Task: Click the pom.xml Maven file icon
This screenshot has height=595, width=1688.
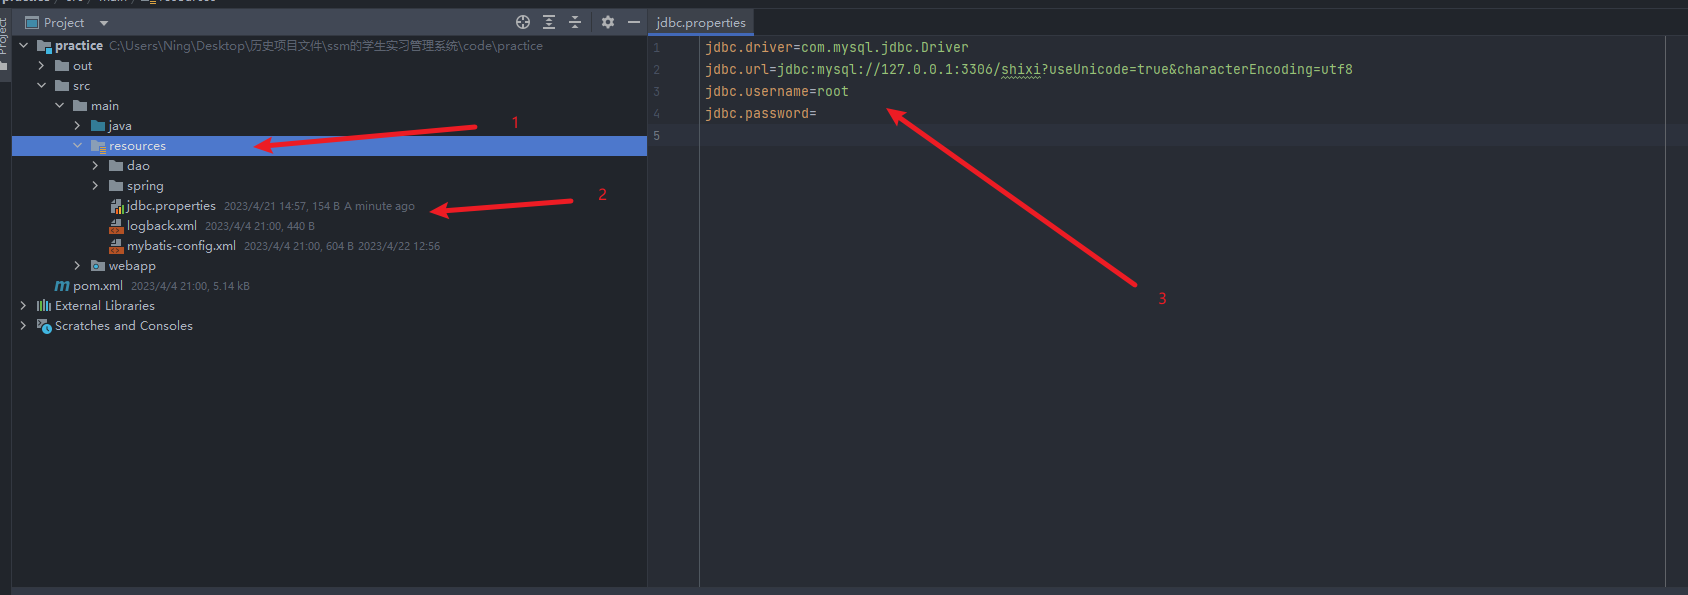Action: click(x=62, y=286)
